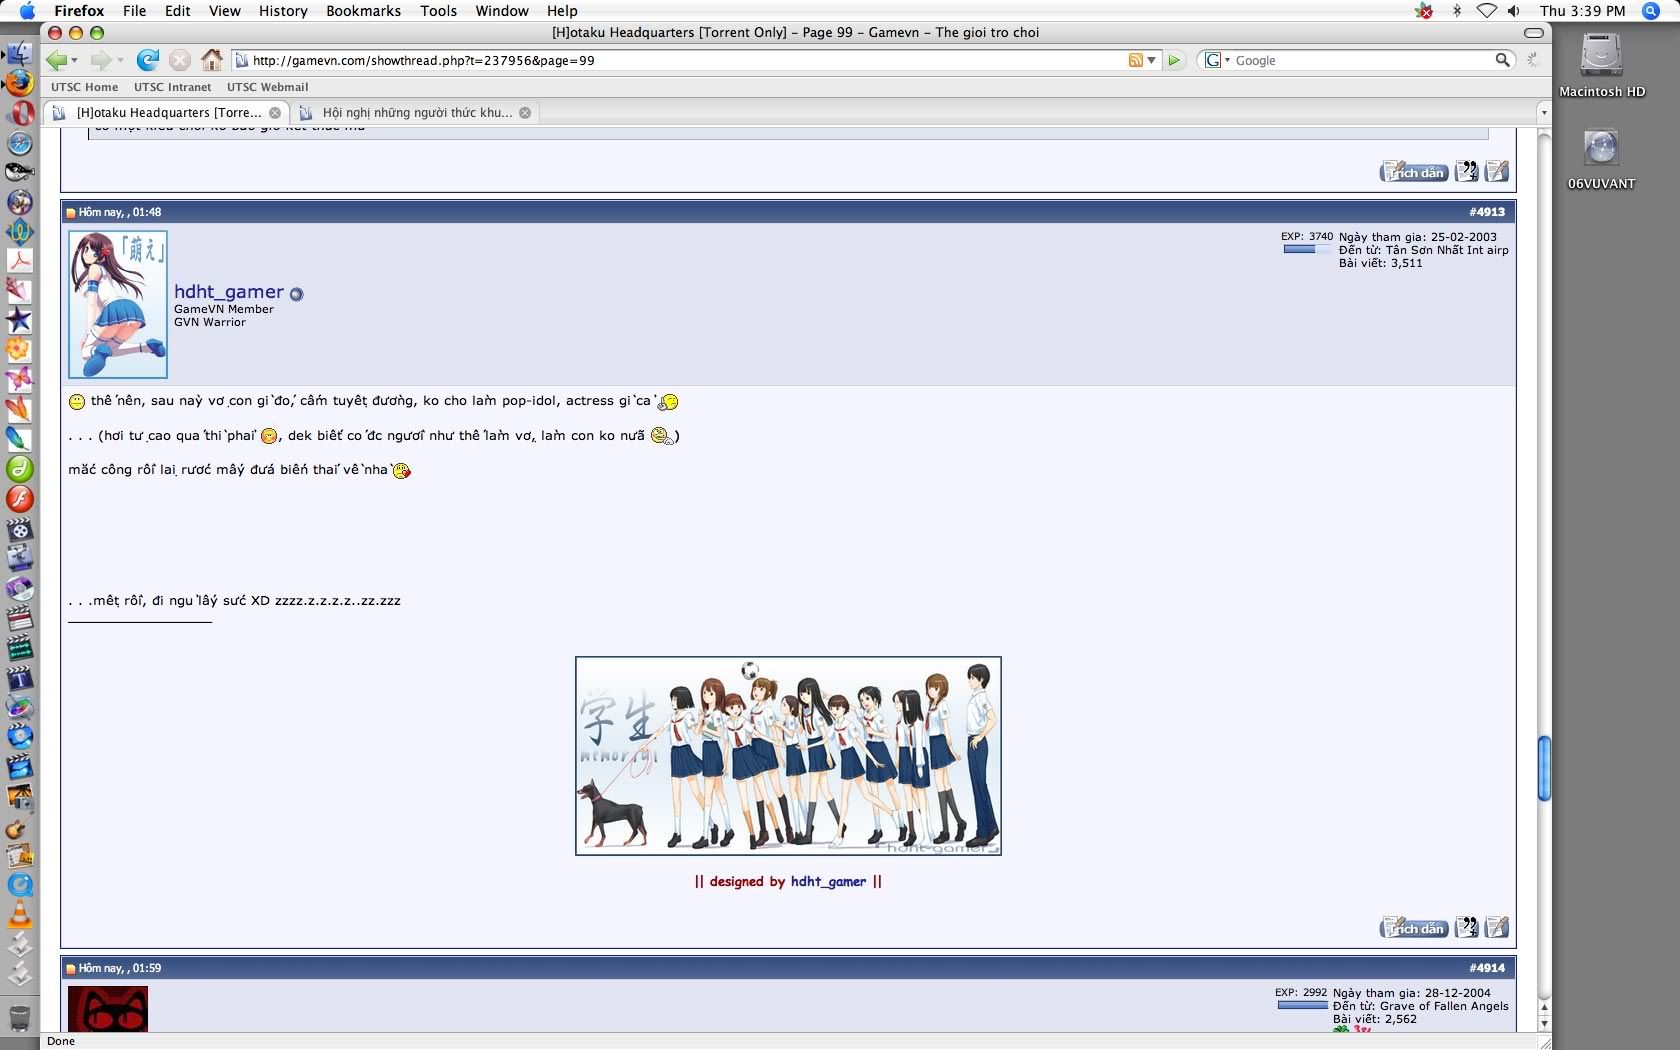Go to the Home page
The width and height of the screenshot is (1680, 1050).
coord(211,60)
